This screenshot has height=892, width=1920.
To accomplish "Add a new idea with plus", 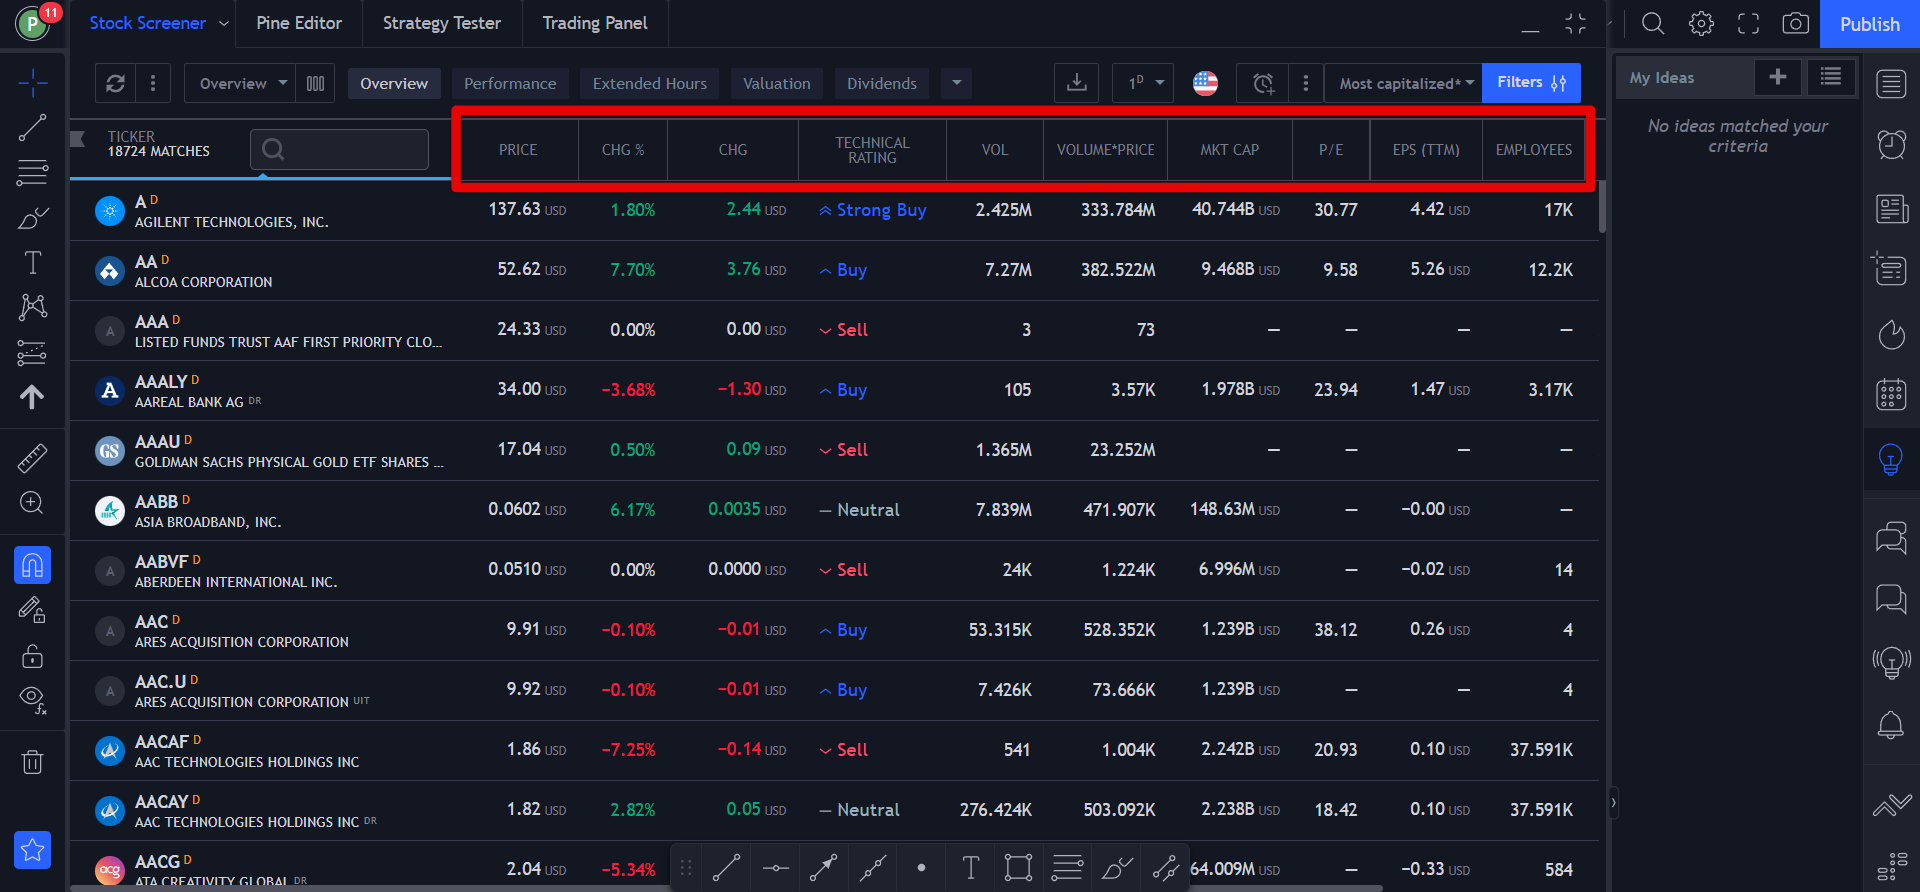I will [x=1778, y=77].
